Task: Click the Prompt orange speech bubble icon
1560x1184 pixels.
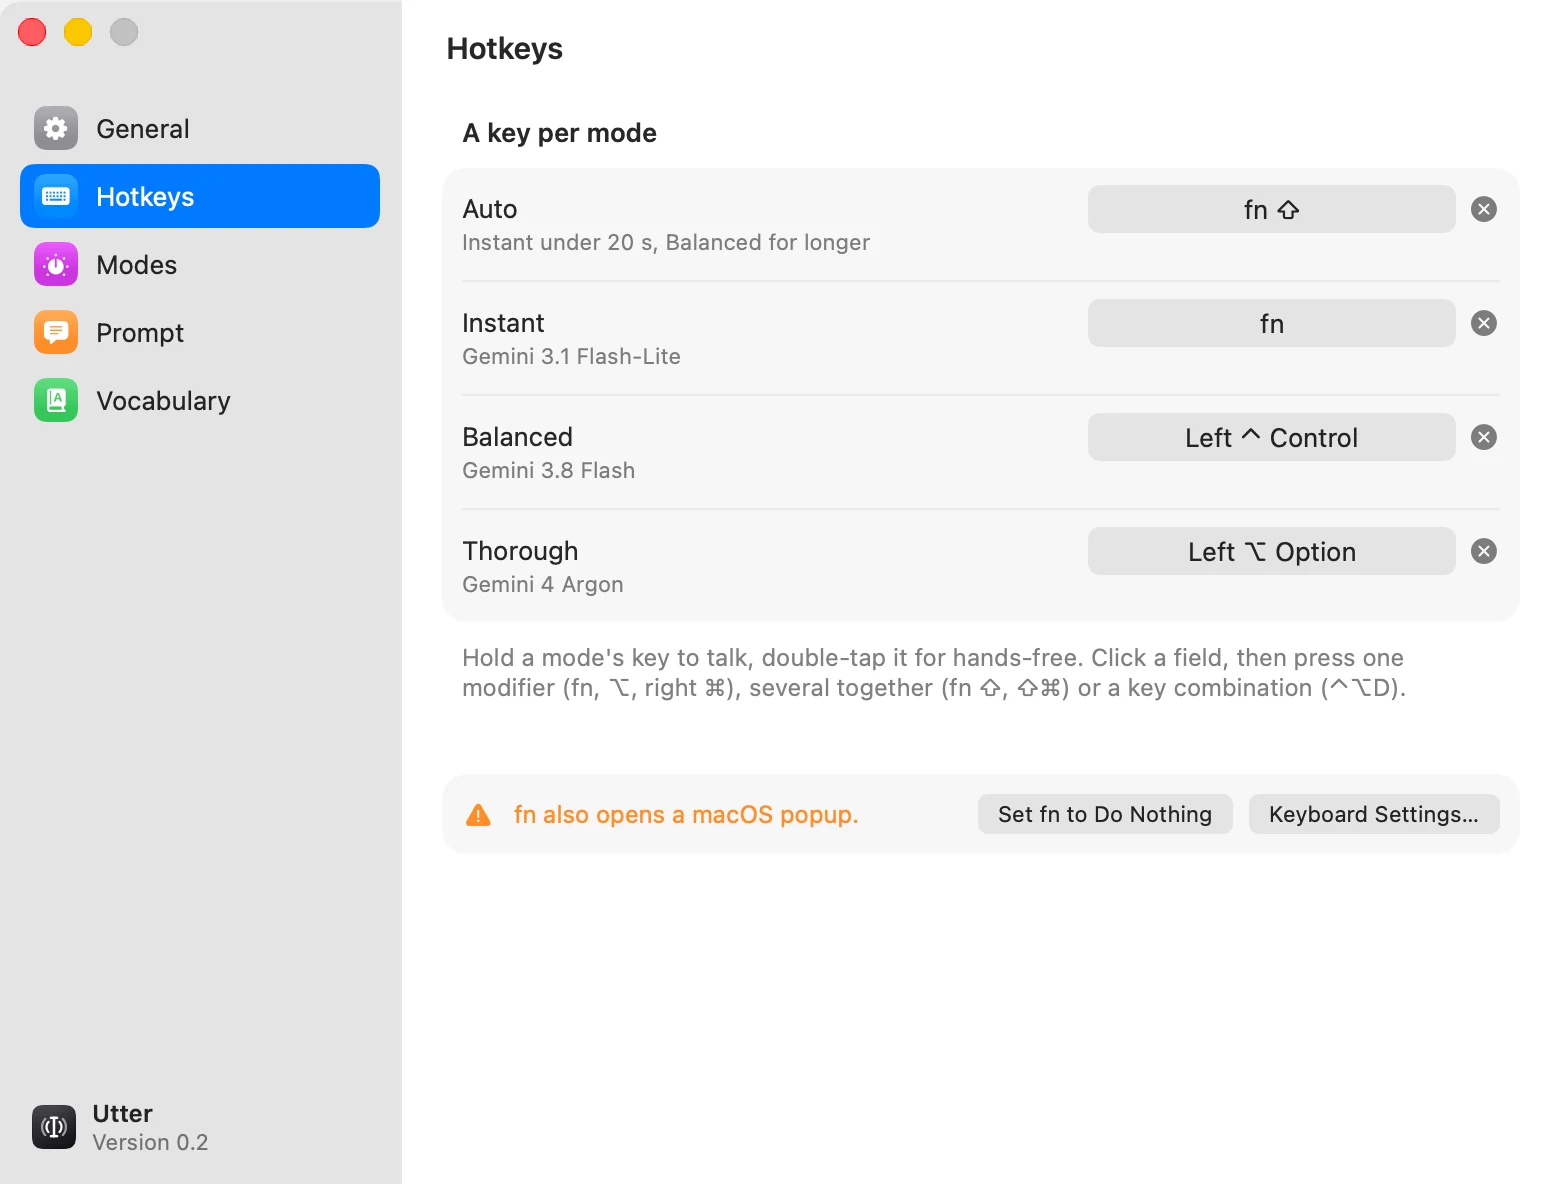Action: 56,332
